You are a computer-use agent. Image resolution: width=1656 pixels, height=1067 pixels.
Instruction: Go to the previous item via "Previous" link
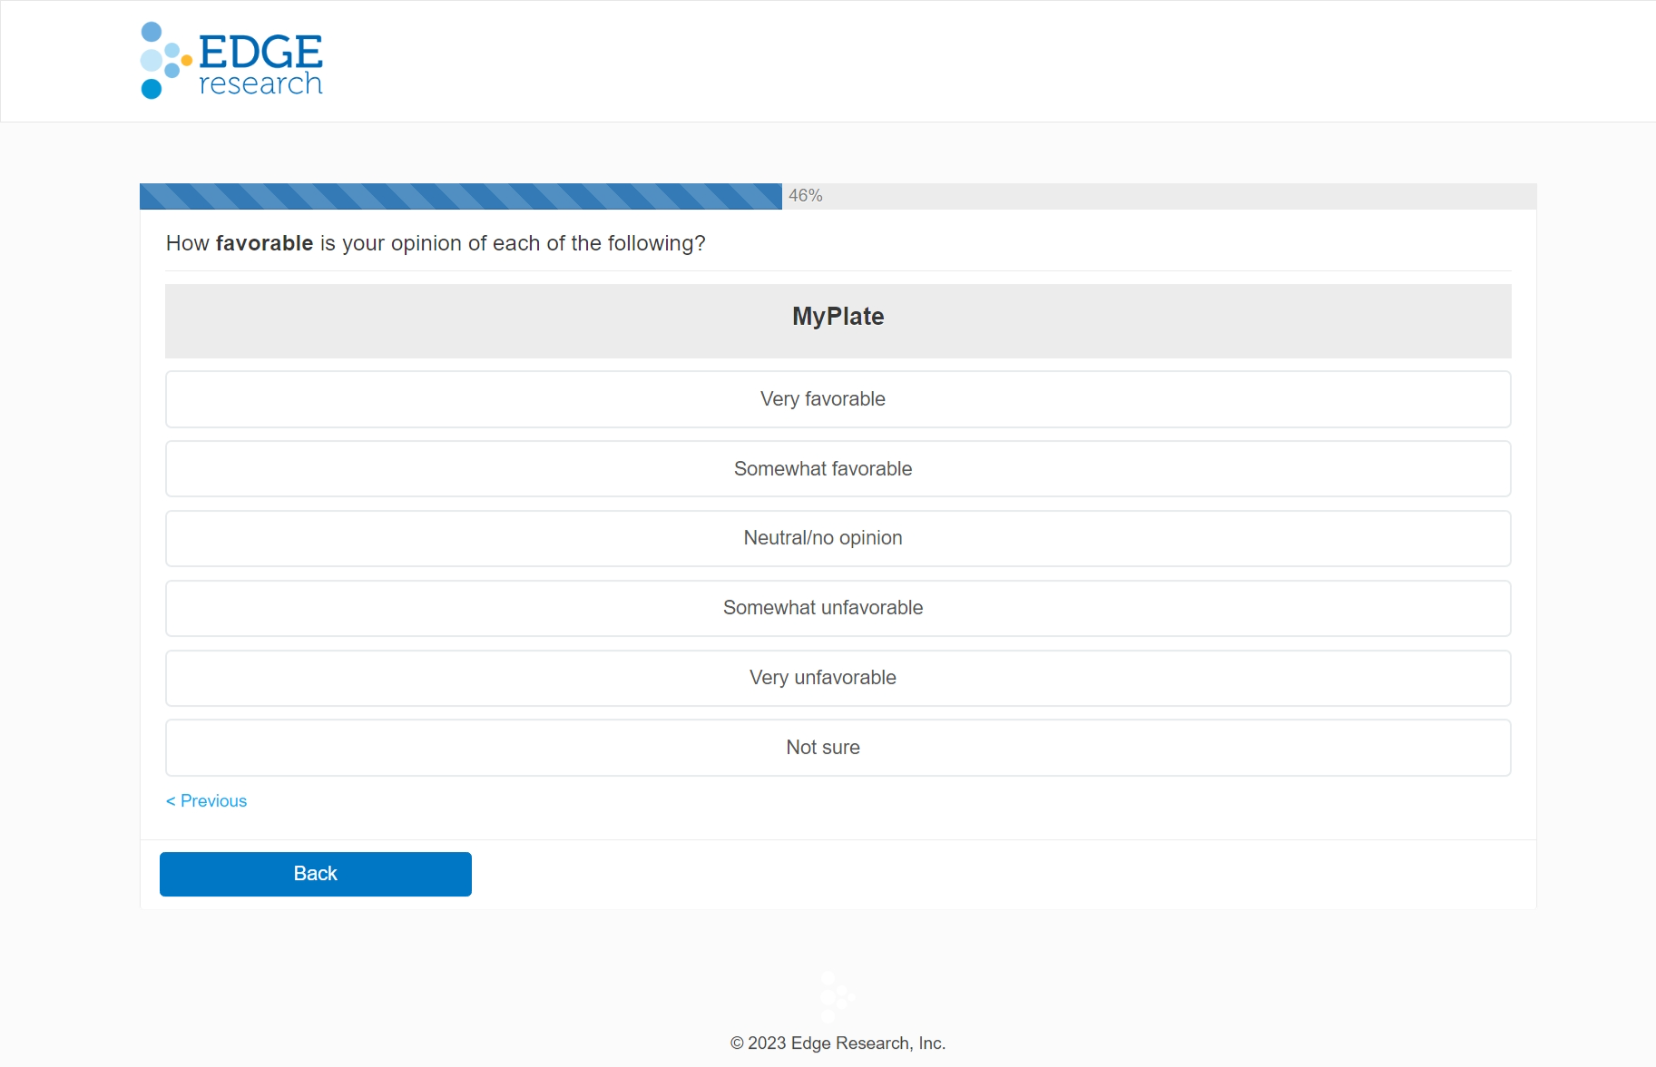coord(213,801)
